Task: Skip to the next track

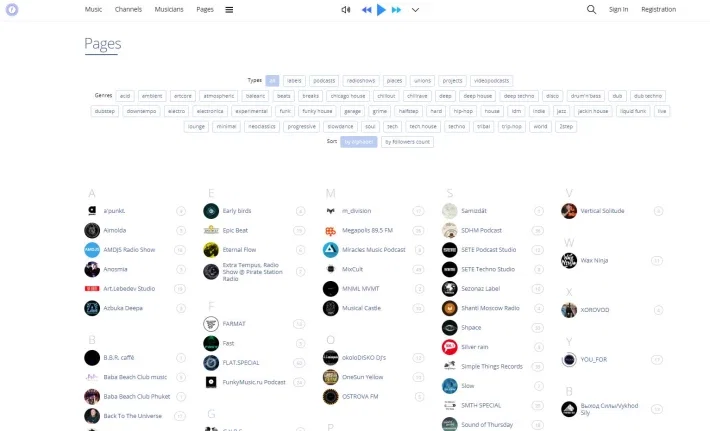Action: (396, 10)
